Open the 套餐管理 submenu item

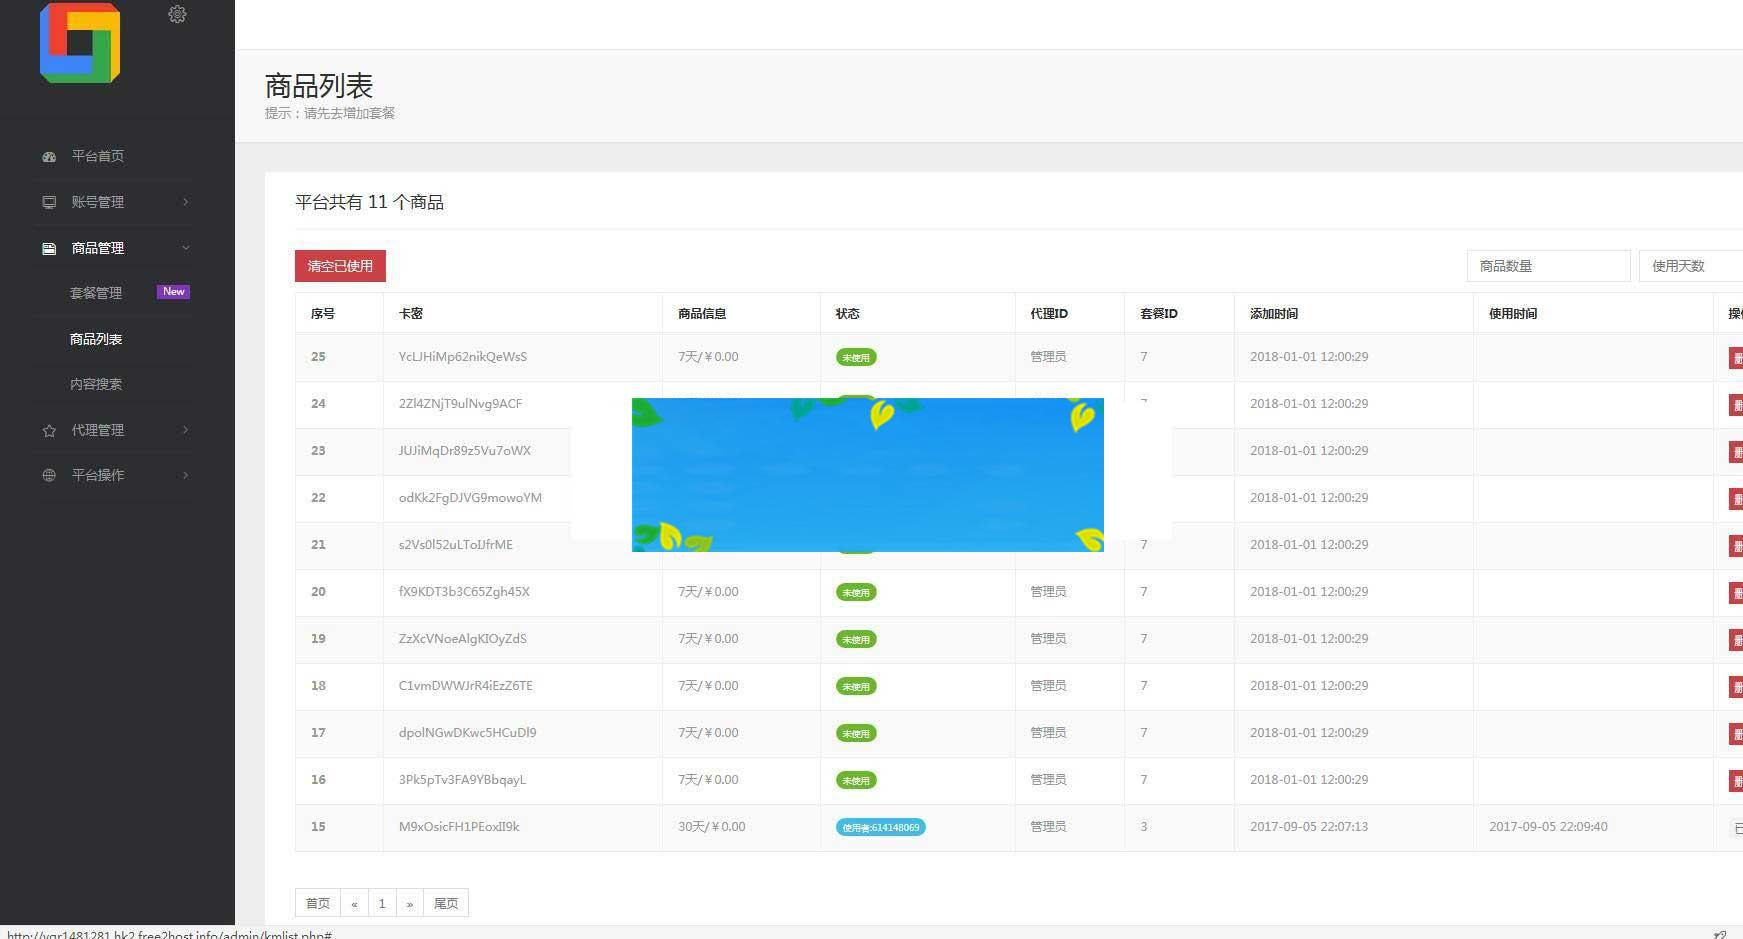tap(96, 293)
